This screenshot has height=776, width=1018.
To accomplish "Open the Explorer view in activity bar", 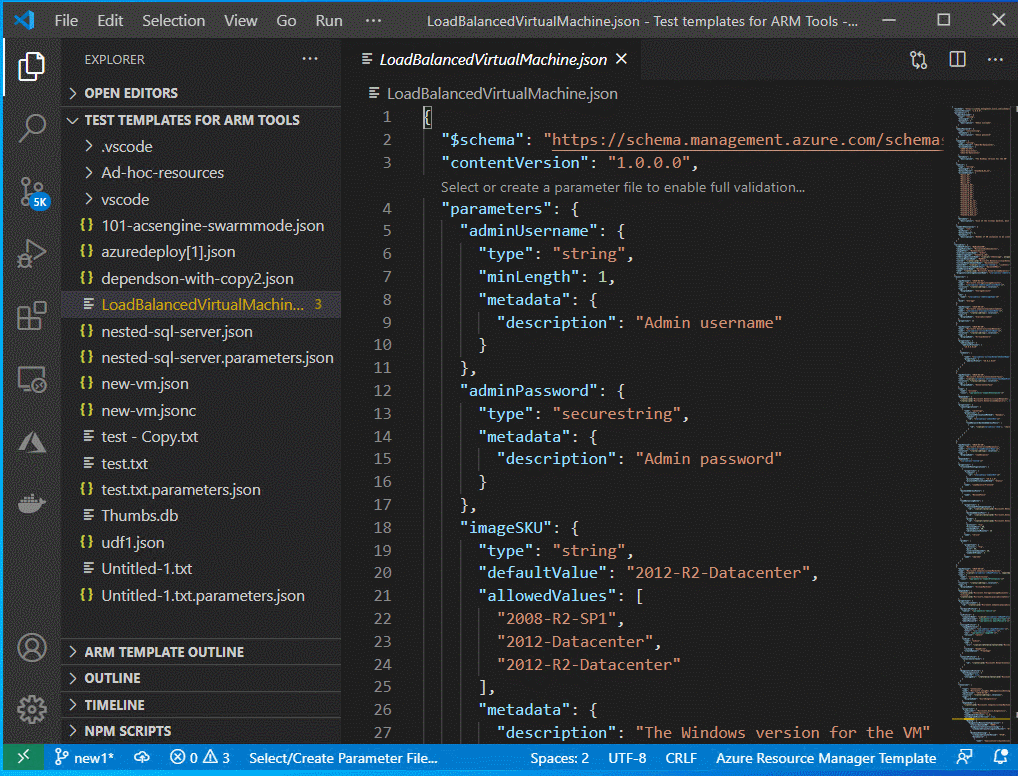I will pyautogui.click(x=31, y=67).
